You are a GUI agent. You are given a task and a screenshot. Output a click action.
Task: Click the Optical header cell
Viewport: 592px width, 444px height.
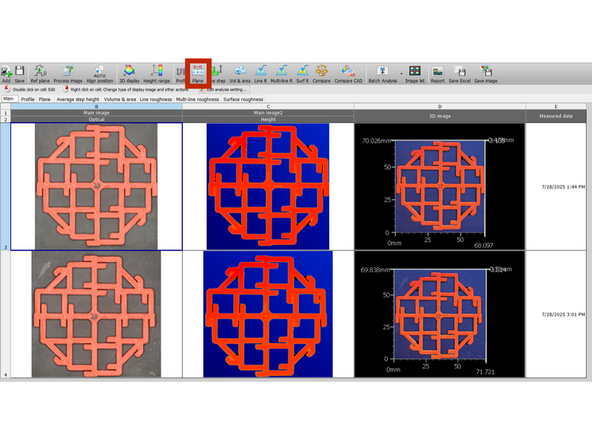pyautogui.click(x=96, y=119)
